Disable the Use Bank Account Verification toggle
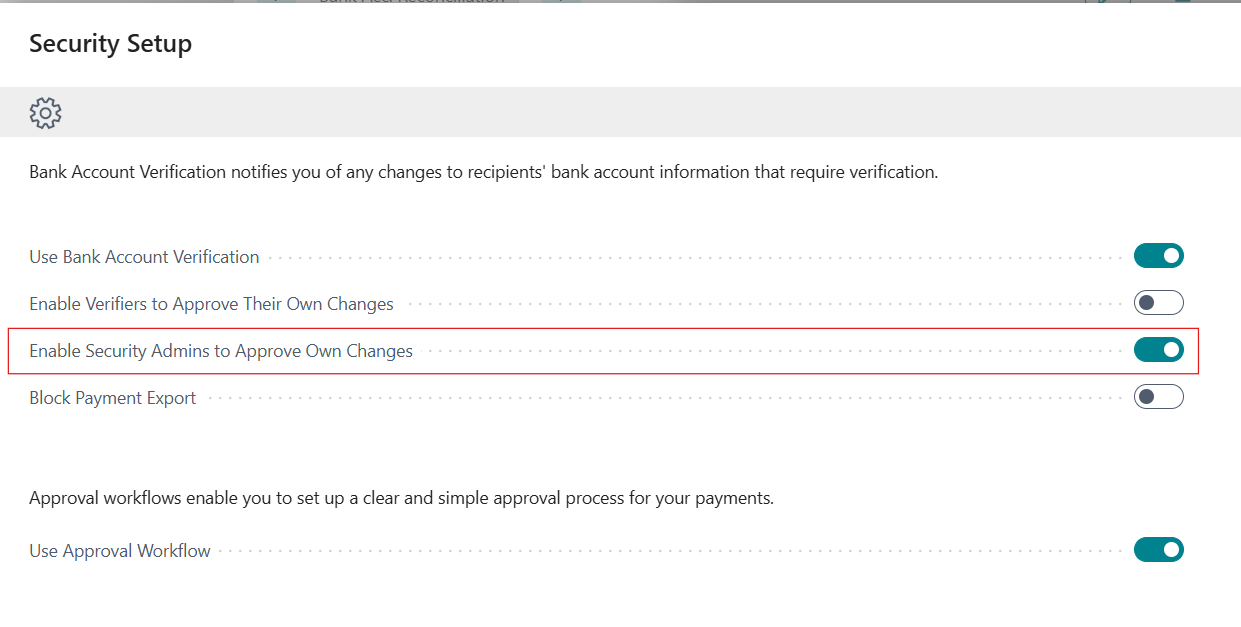The height and width of the screenshot is (627, 1241). [1158, 256]
